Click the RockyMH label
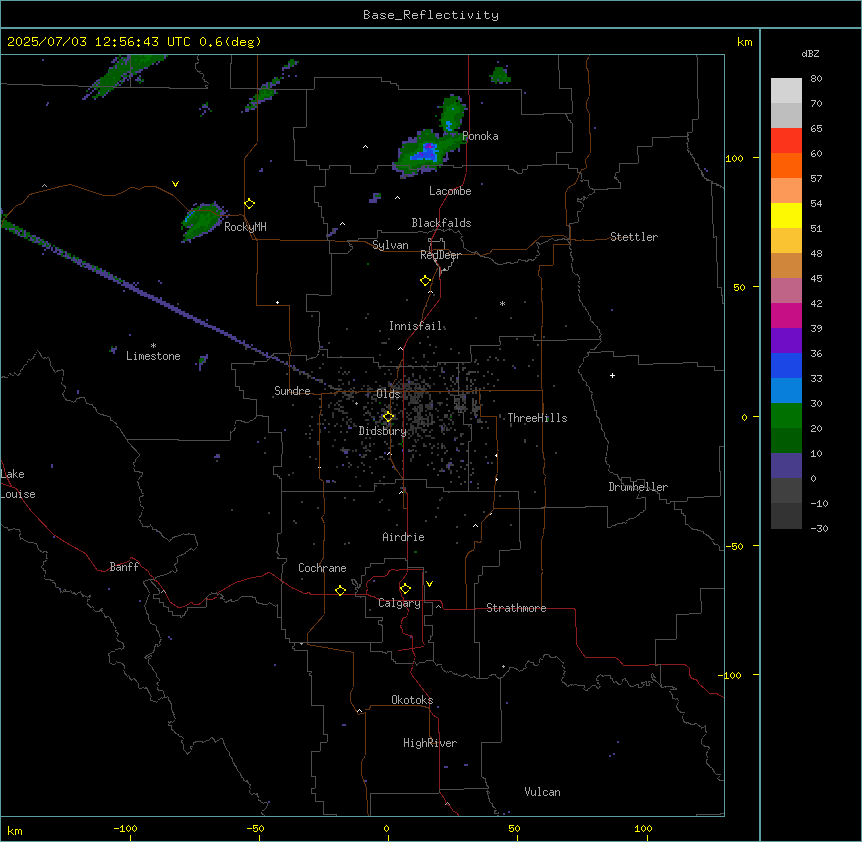Screen dimensions: 862x842 click(245, 227)
